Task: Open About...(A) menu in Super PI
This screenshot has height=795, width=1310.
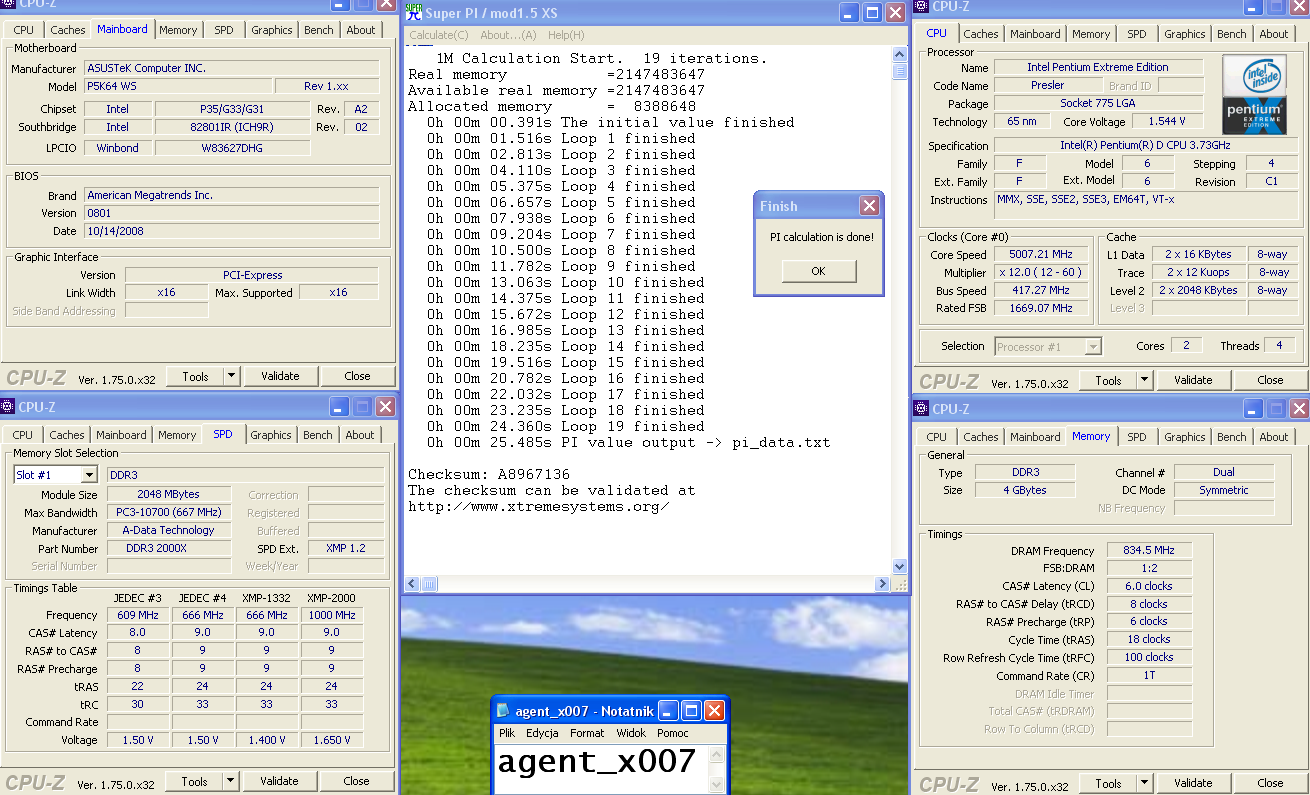Action: tap(508, 35)
